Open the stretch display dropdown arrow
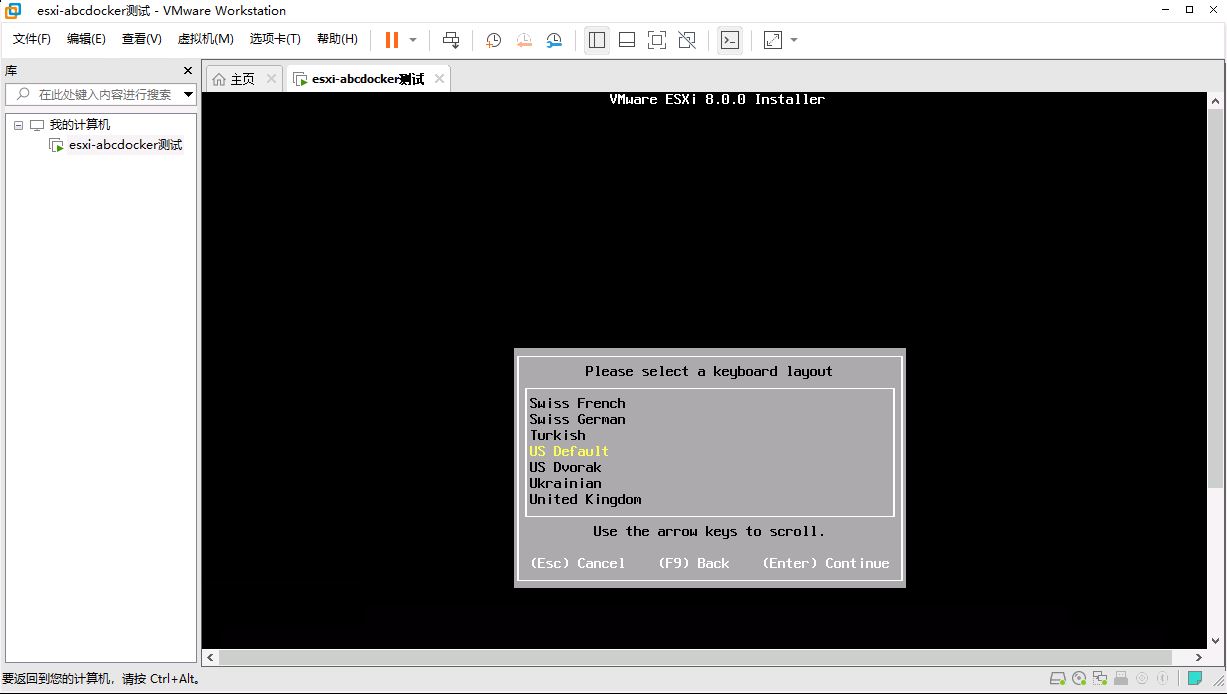 point(794,40)
